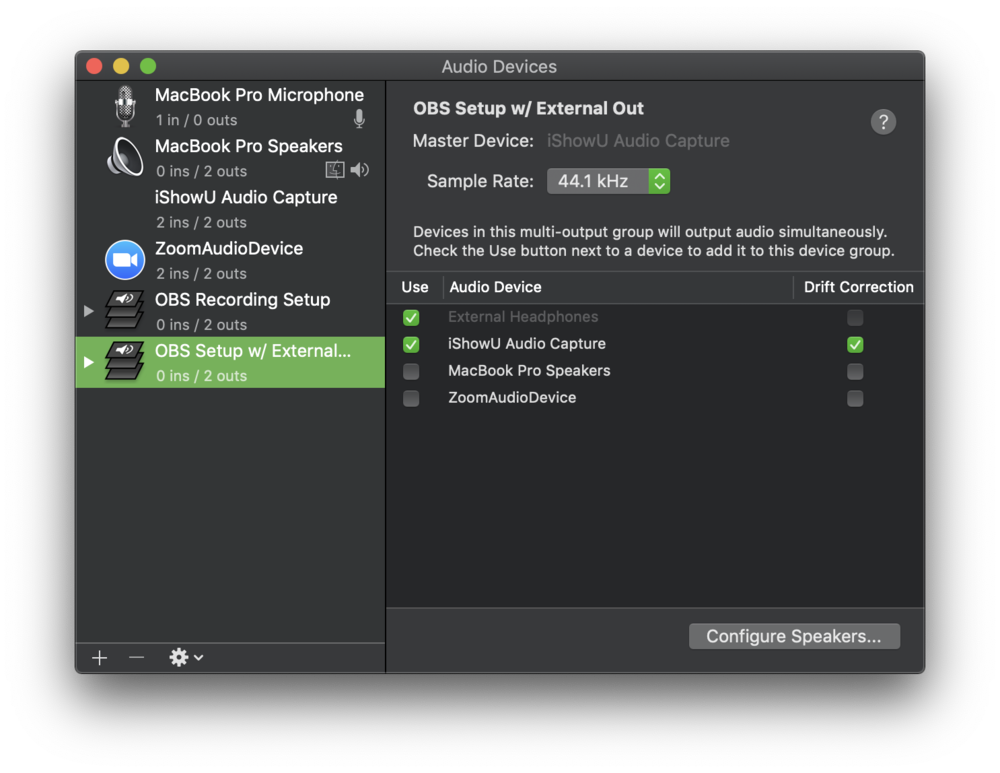Expand the OBS Recording Setup disclosure triangle

click(x=89, y=311)
